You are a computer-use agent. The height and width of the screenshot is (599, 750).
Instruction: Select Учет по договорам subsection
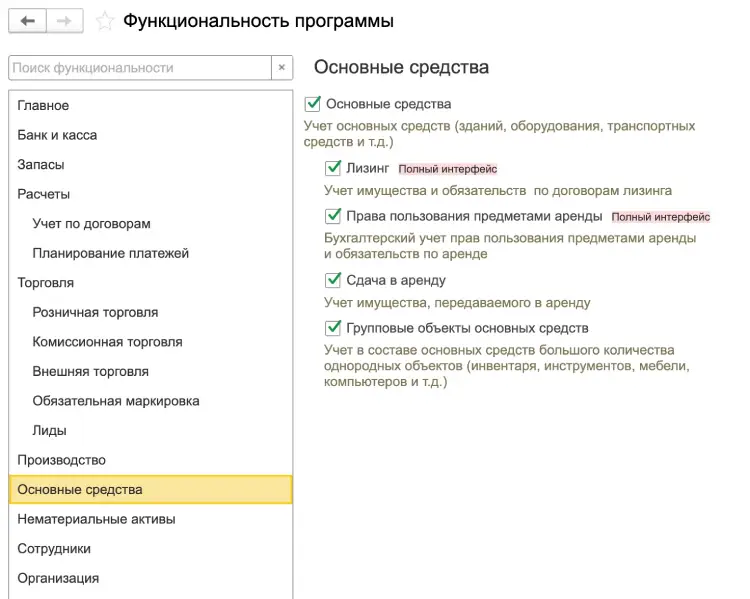tap(91, 224)
